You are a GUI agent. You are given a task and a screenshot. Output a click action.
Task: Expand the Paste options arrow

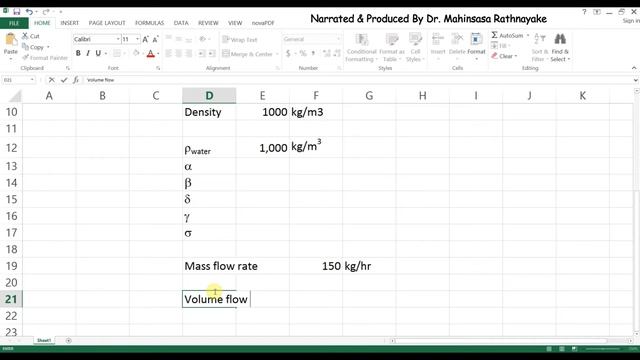coord(11,59)
